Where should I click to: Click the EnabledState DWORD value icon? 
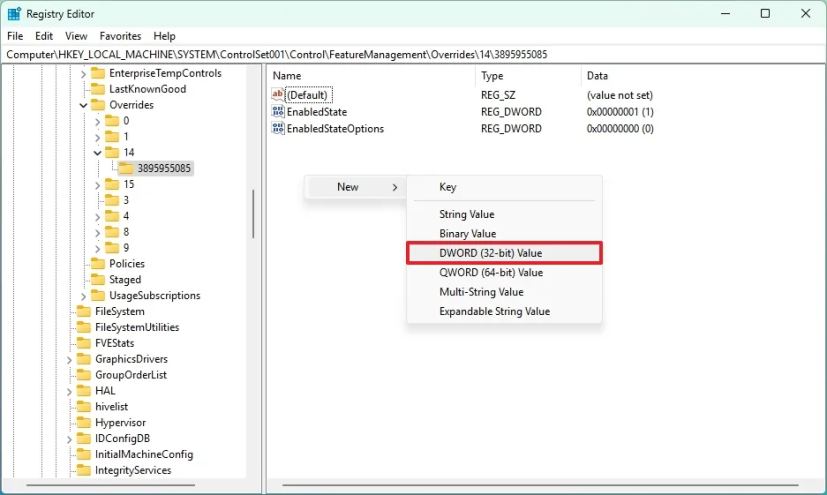tap(277, 112)
